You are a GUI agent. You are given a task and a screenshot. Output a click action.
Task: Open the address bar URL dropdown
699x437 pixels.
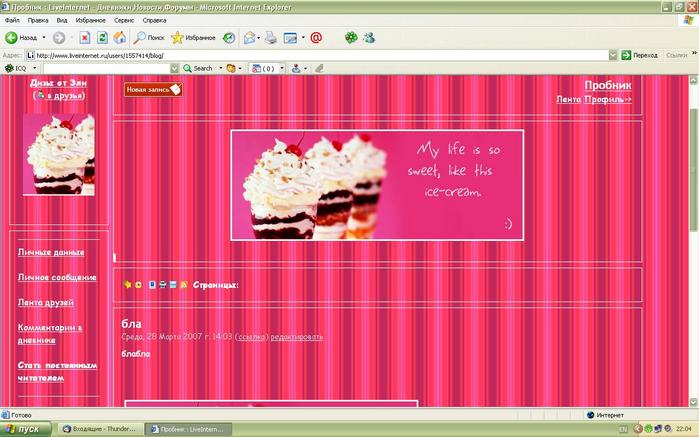[613, 55]
